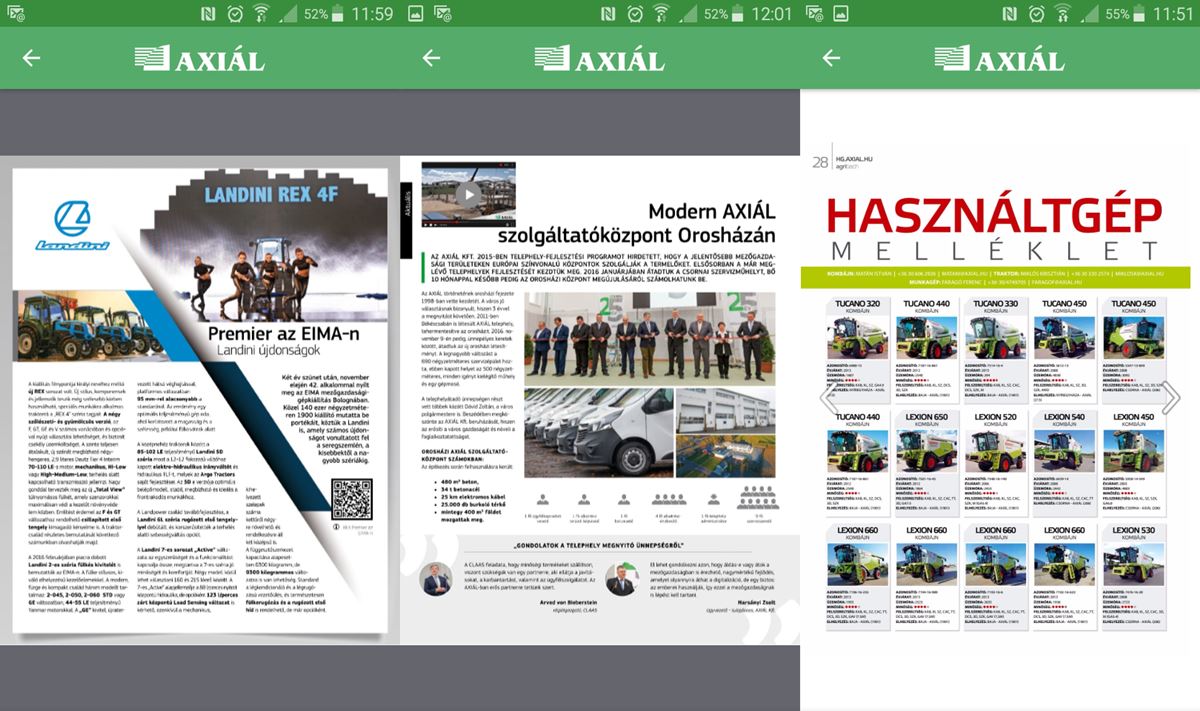Go back from the 12:01 Orosháza screen
1200x711 pixels.
tap(431, 58)
